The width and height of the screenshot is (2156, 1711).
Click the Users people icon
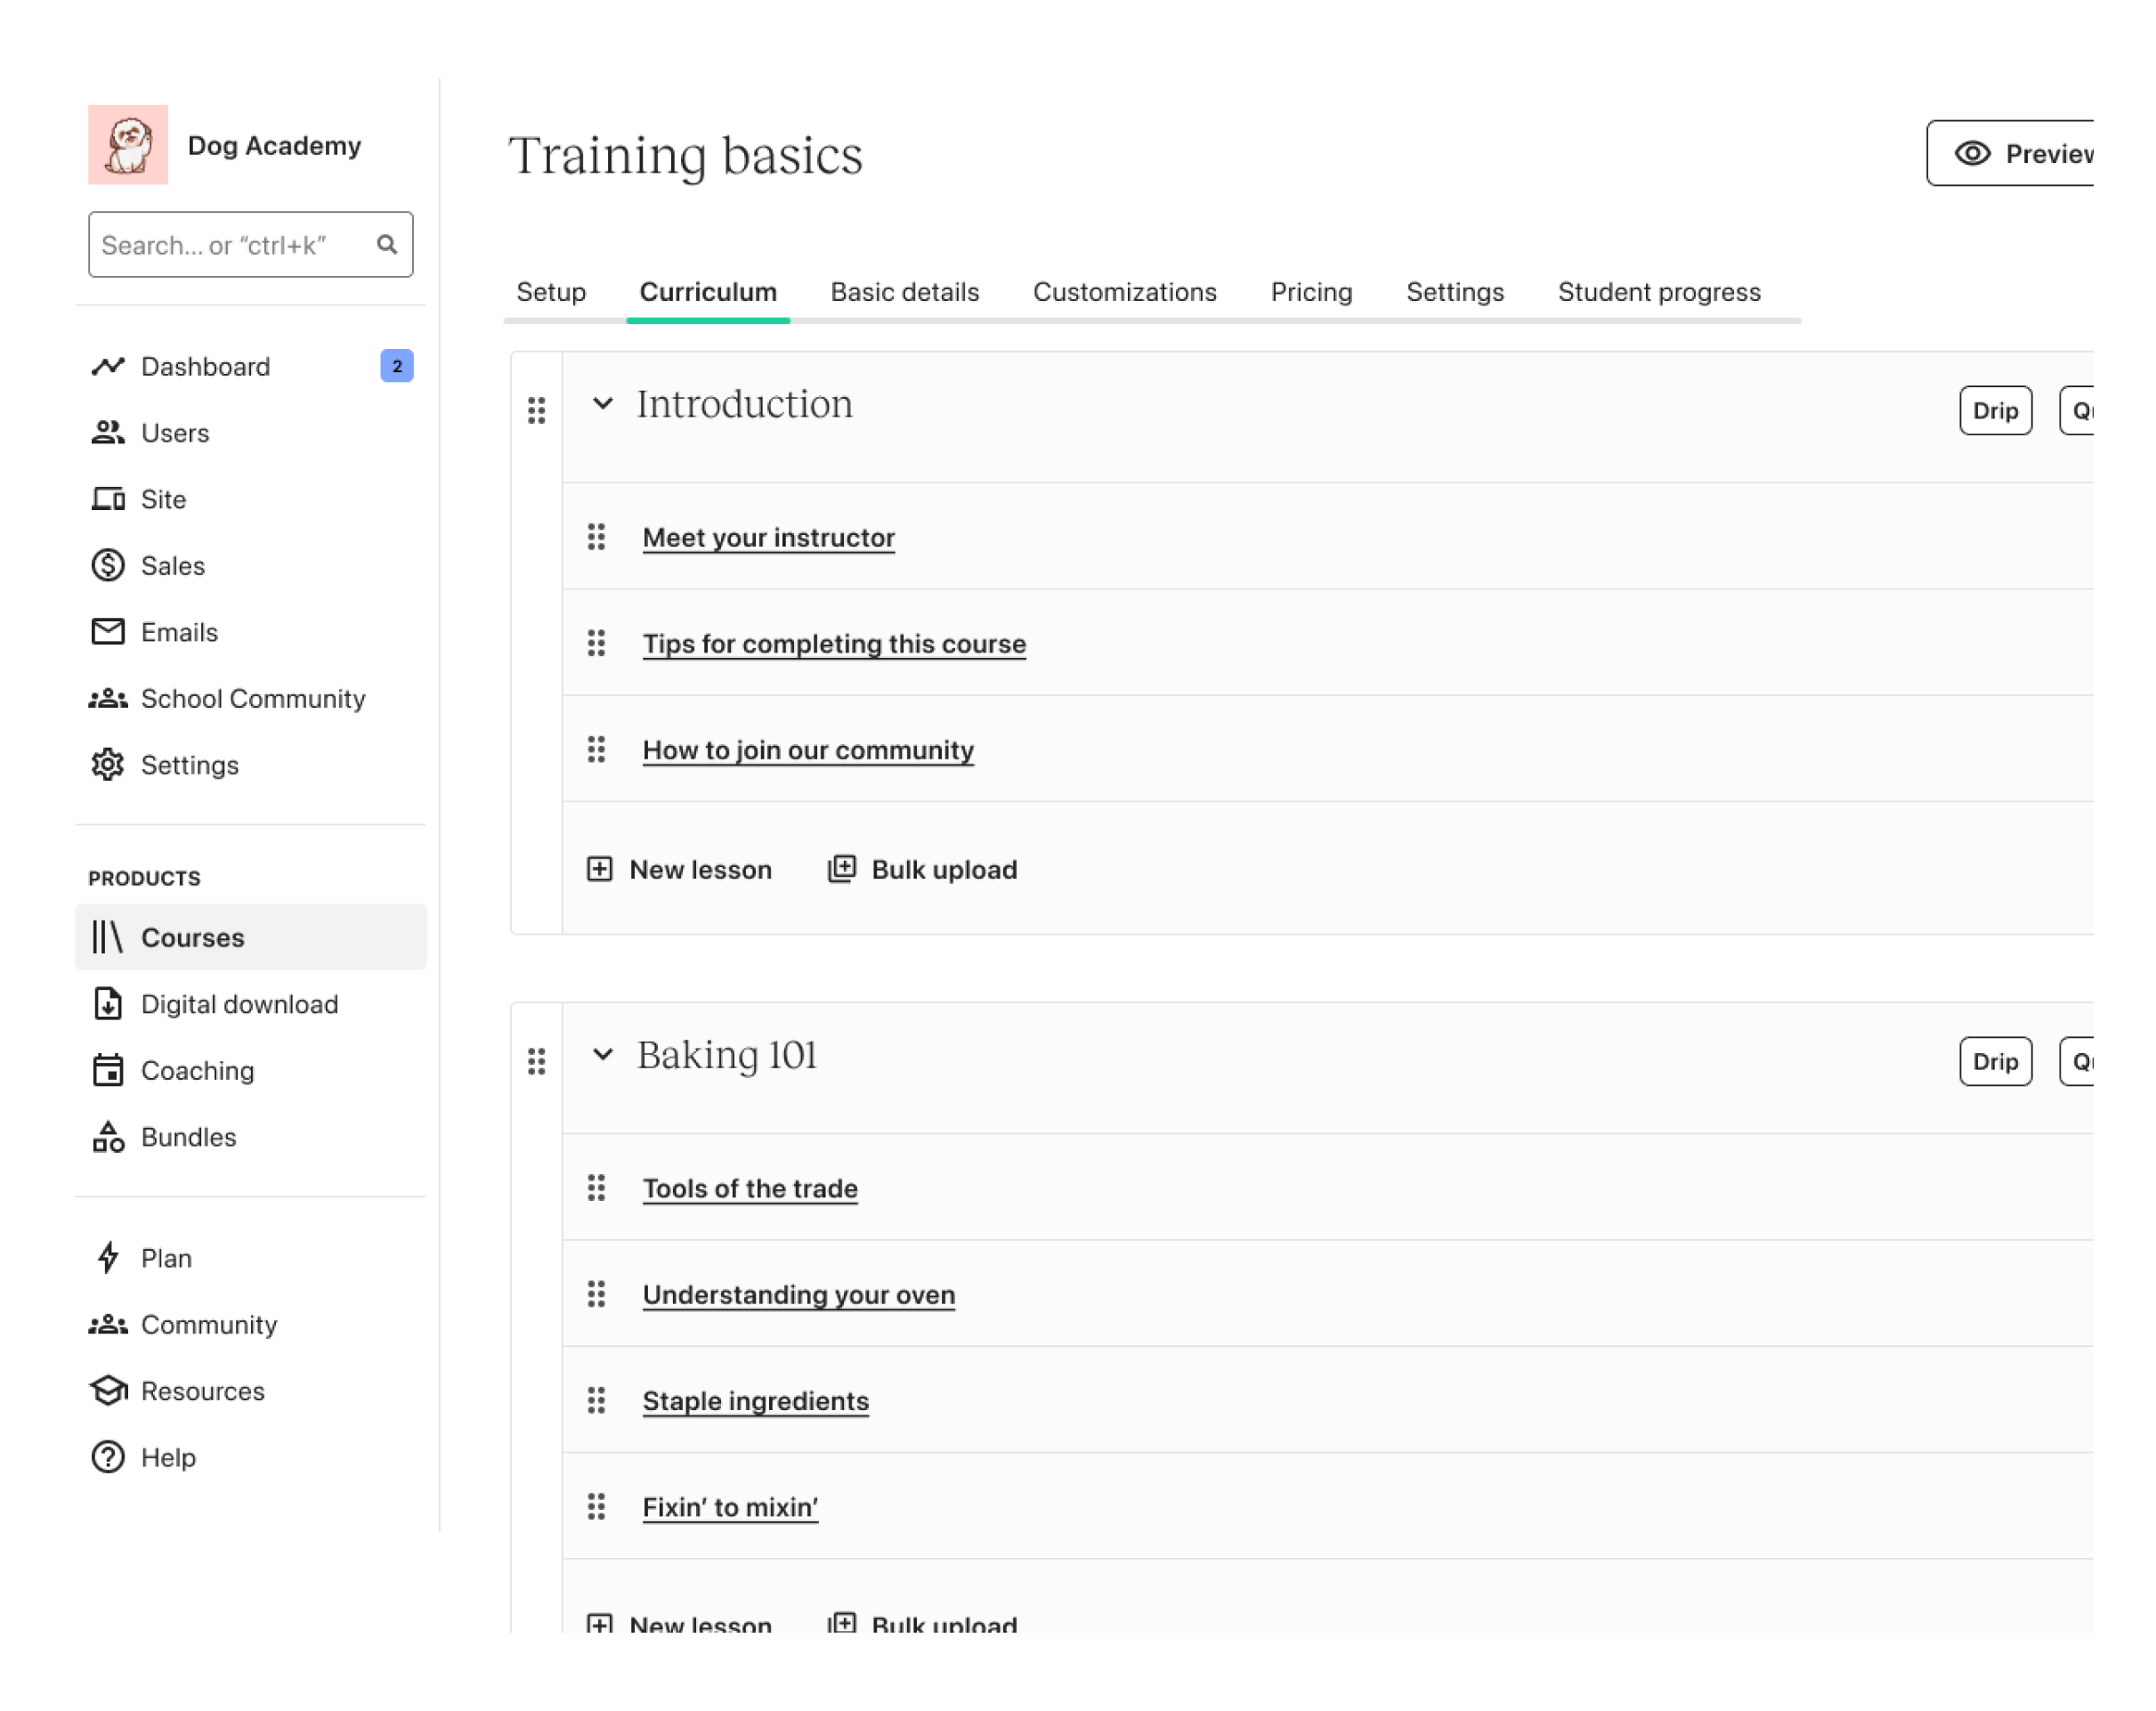tap(108, 433)
